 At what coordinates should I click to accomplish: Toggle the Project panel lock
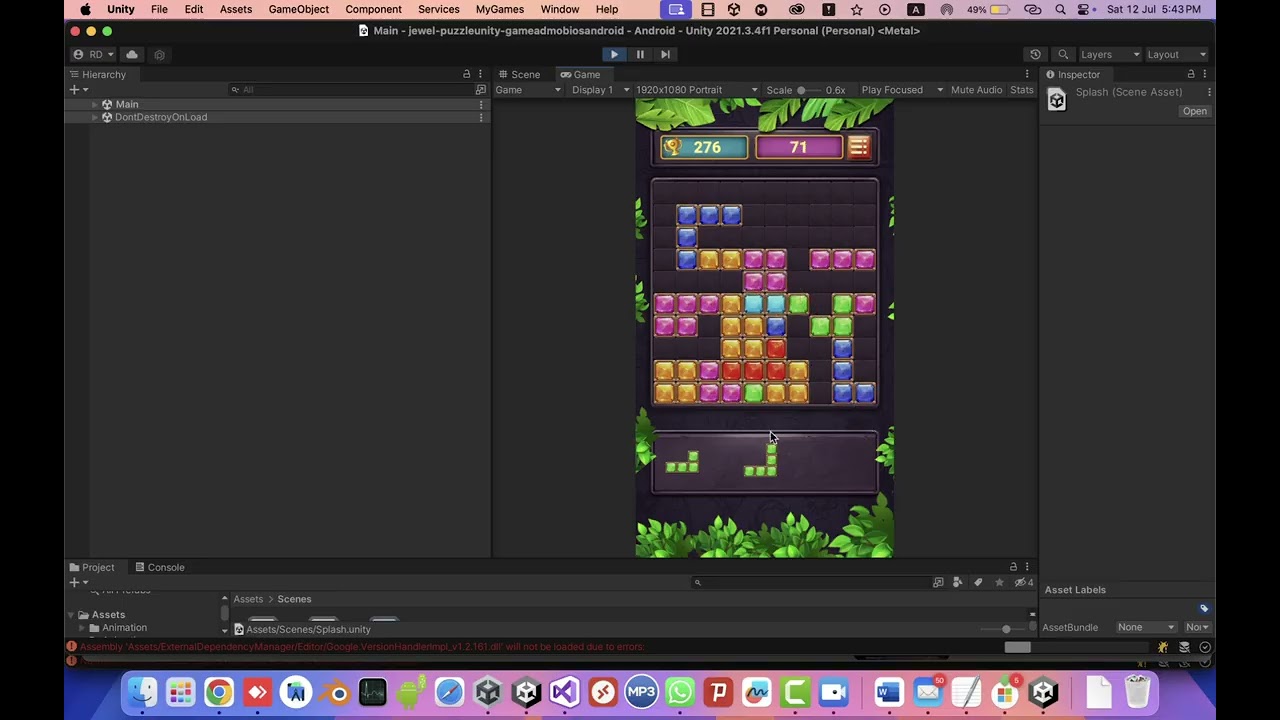(1013, 567)
